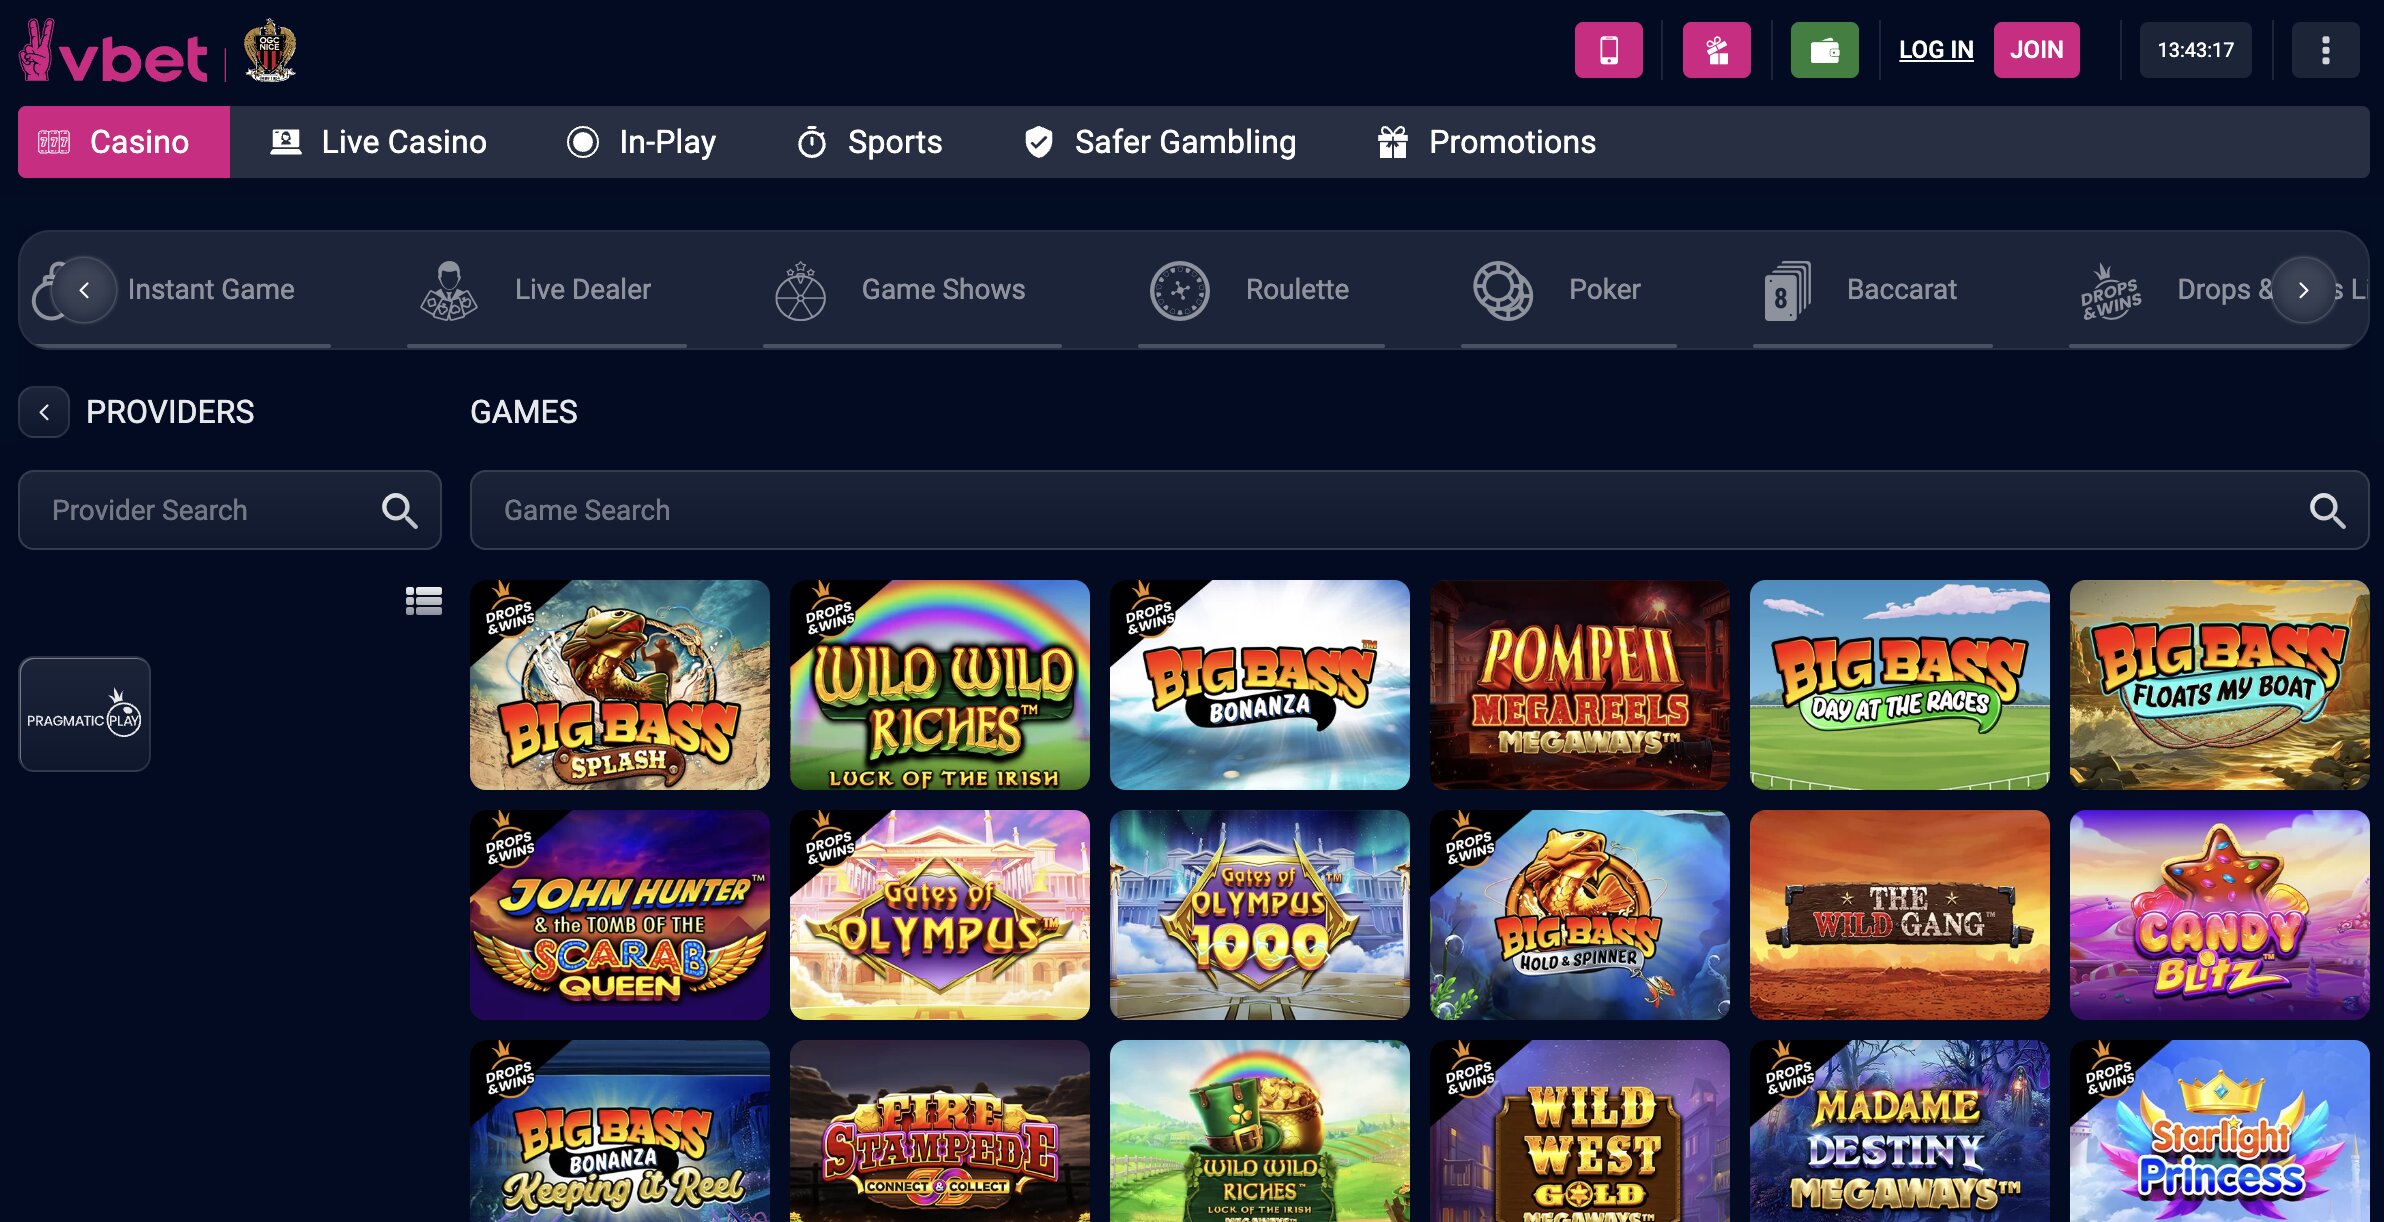This screenshot has width=2384, height=1222.
Task: Open the green wallet deposit icon
Action: click(x=1824, y=49)
